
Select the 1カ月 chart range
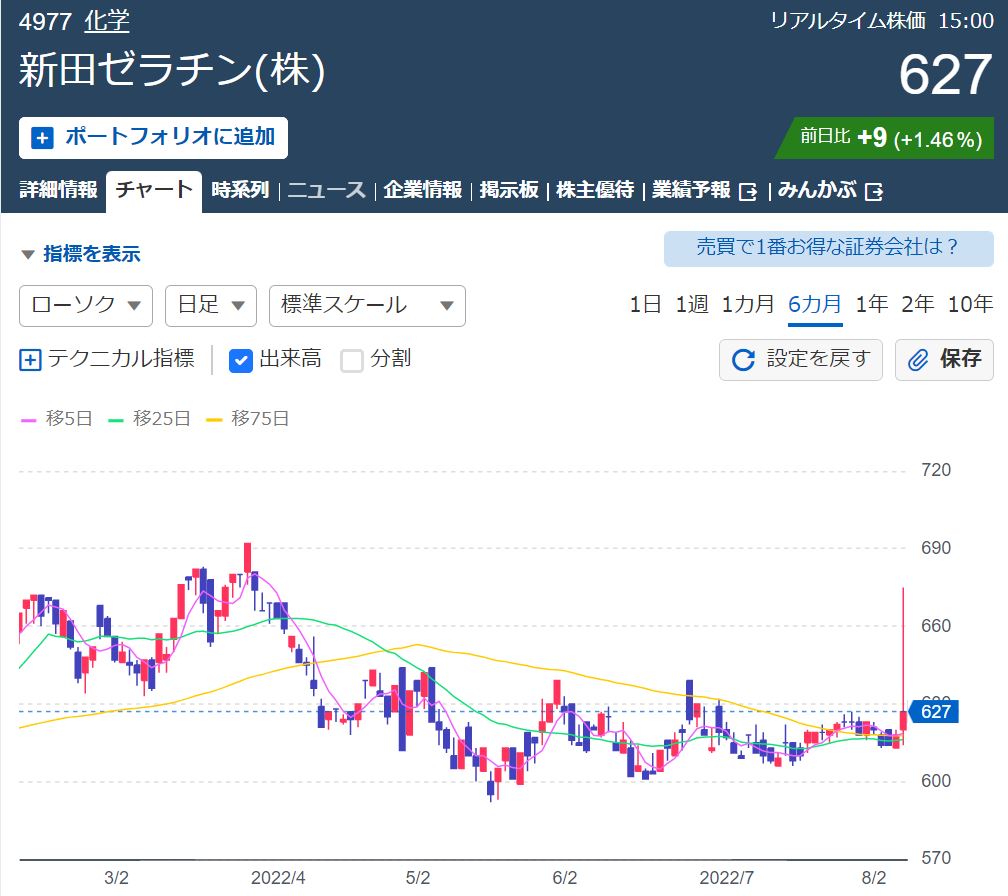click(x=748, y=304)
